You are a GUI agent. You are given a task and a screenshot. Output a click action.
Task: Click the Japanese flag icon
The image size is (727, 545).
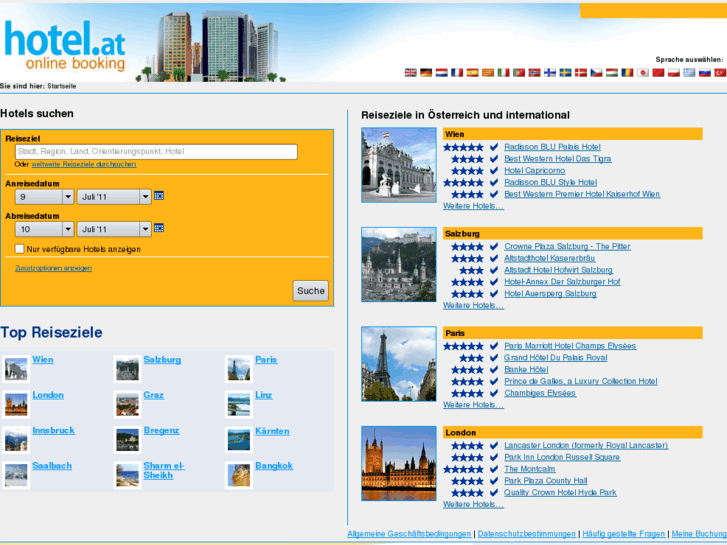click(643, 73)
